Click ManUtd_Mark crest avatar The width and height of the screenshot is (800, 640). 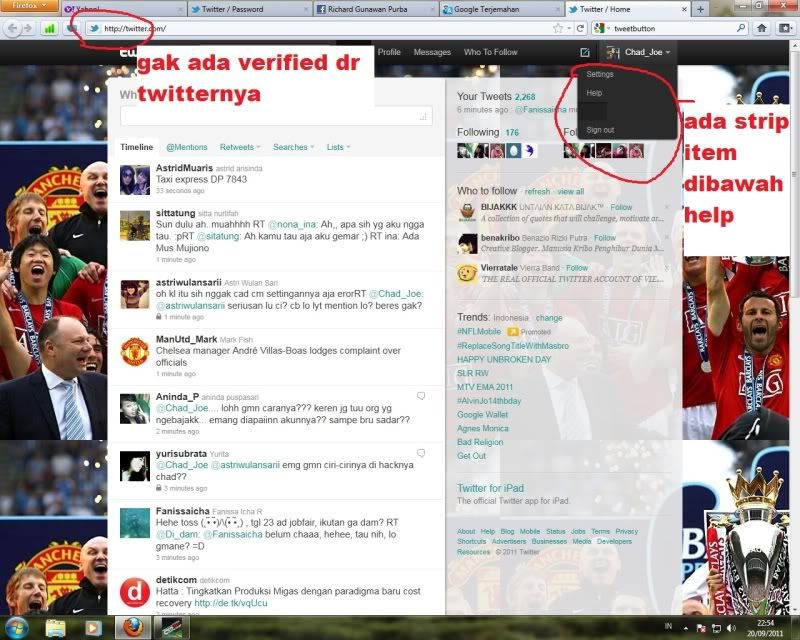(135, 351)
